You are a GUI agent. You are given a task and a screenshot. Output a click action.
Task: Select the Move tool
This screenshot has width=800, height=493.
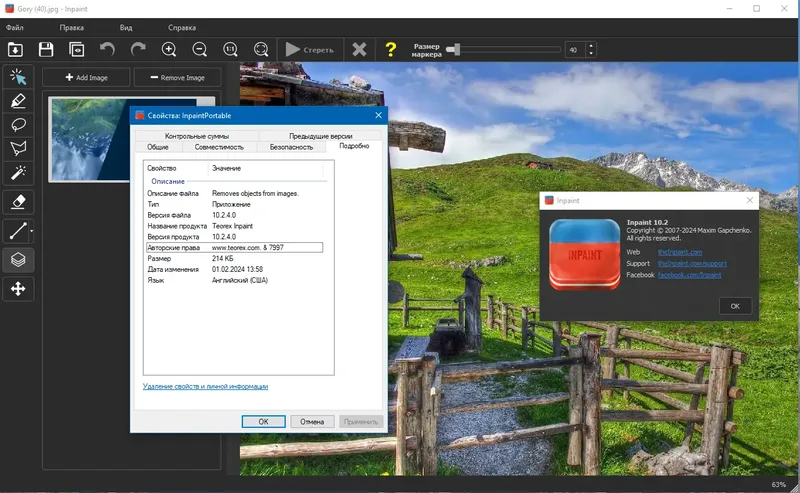[x=18, y=289]
